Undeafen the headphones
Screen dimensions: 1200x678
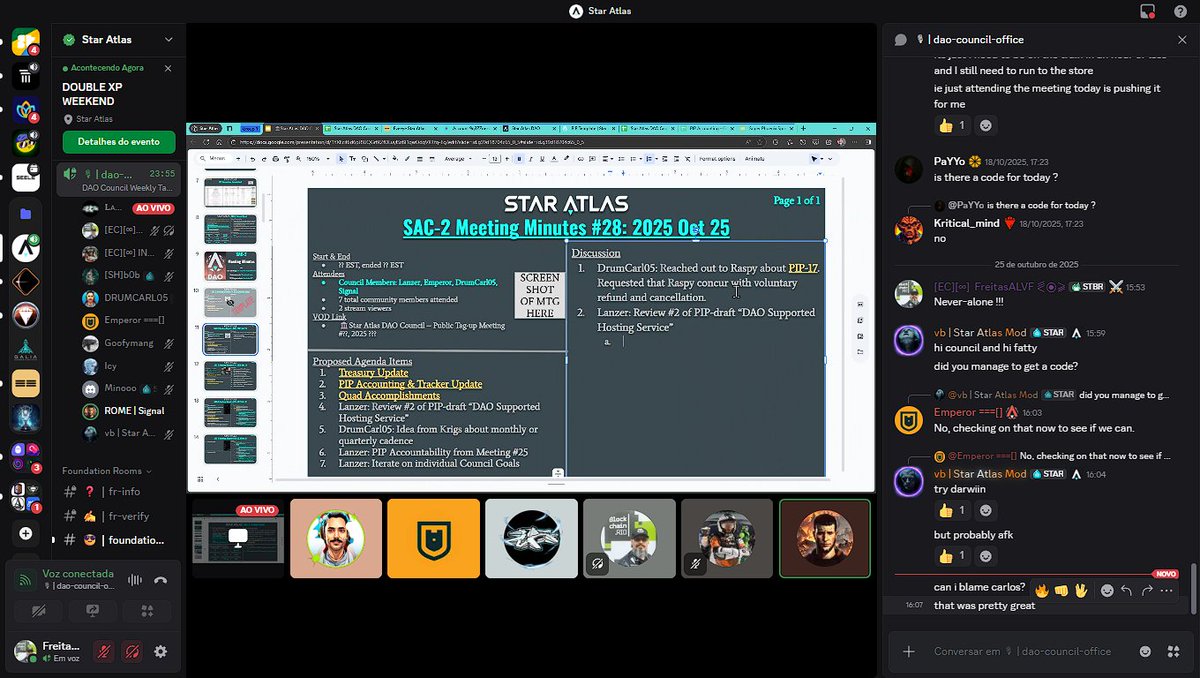pos(131,652)
